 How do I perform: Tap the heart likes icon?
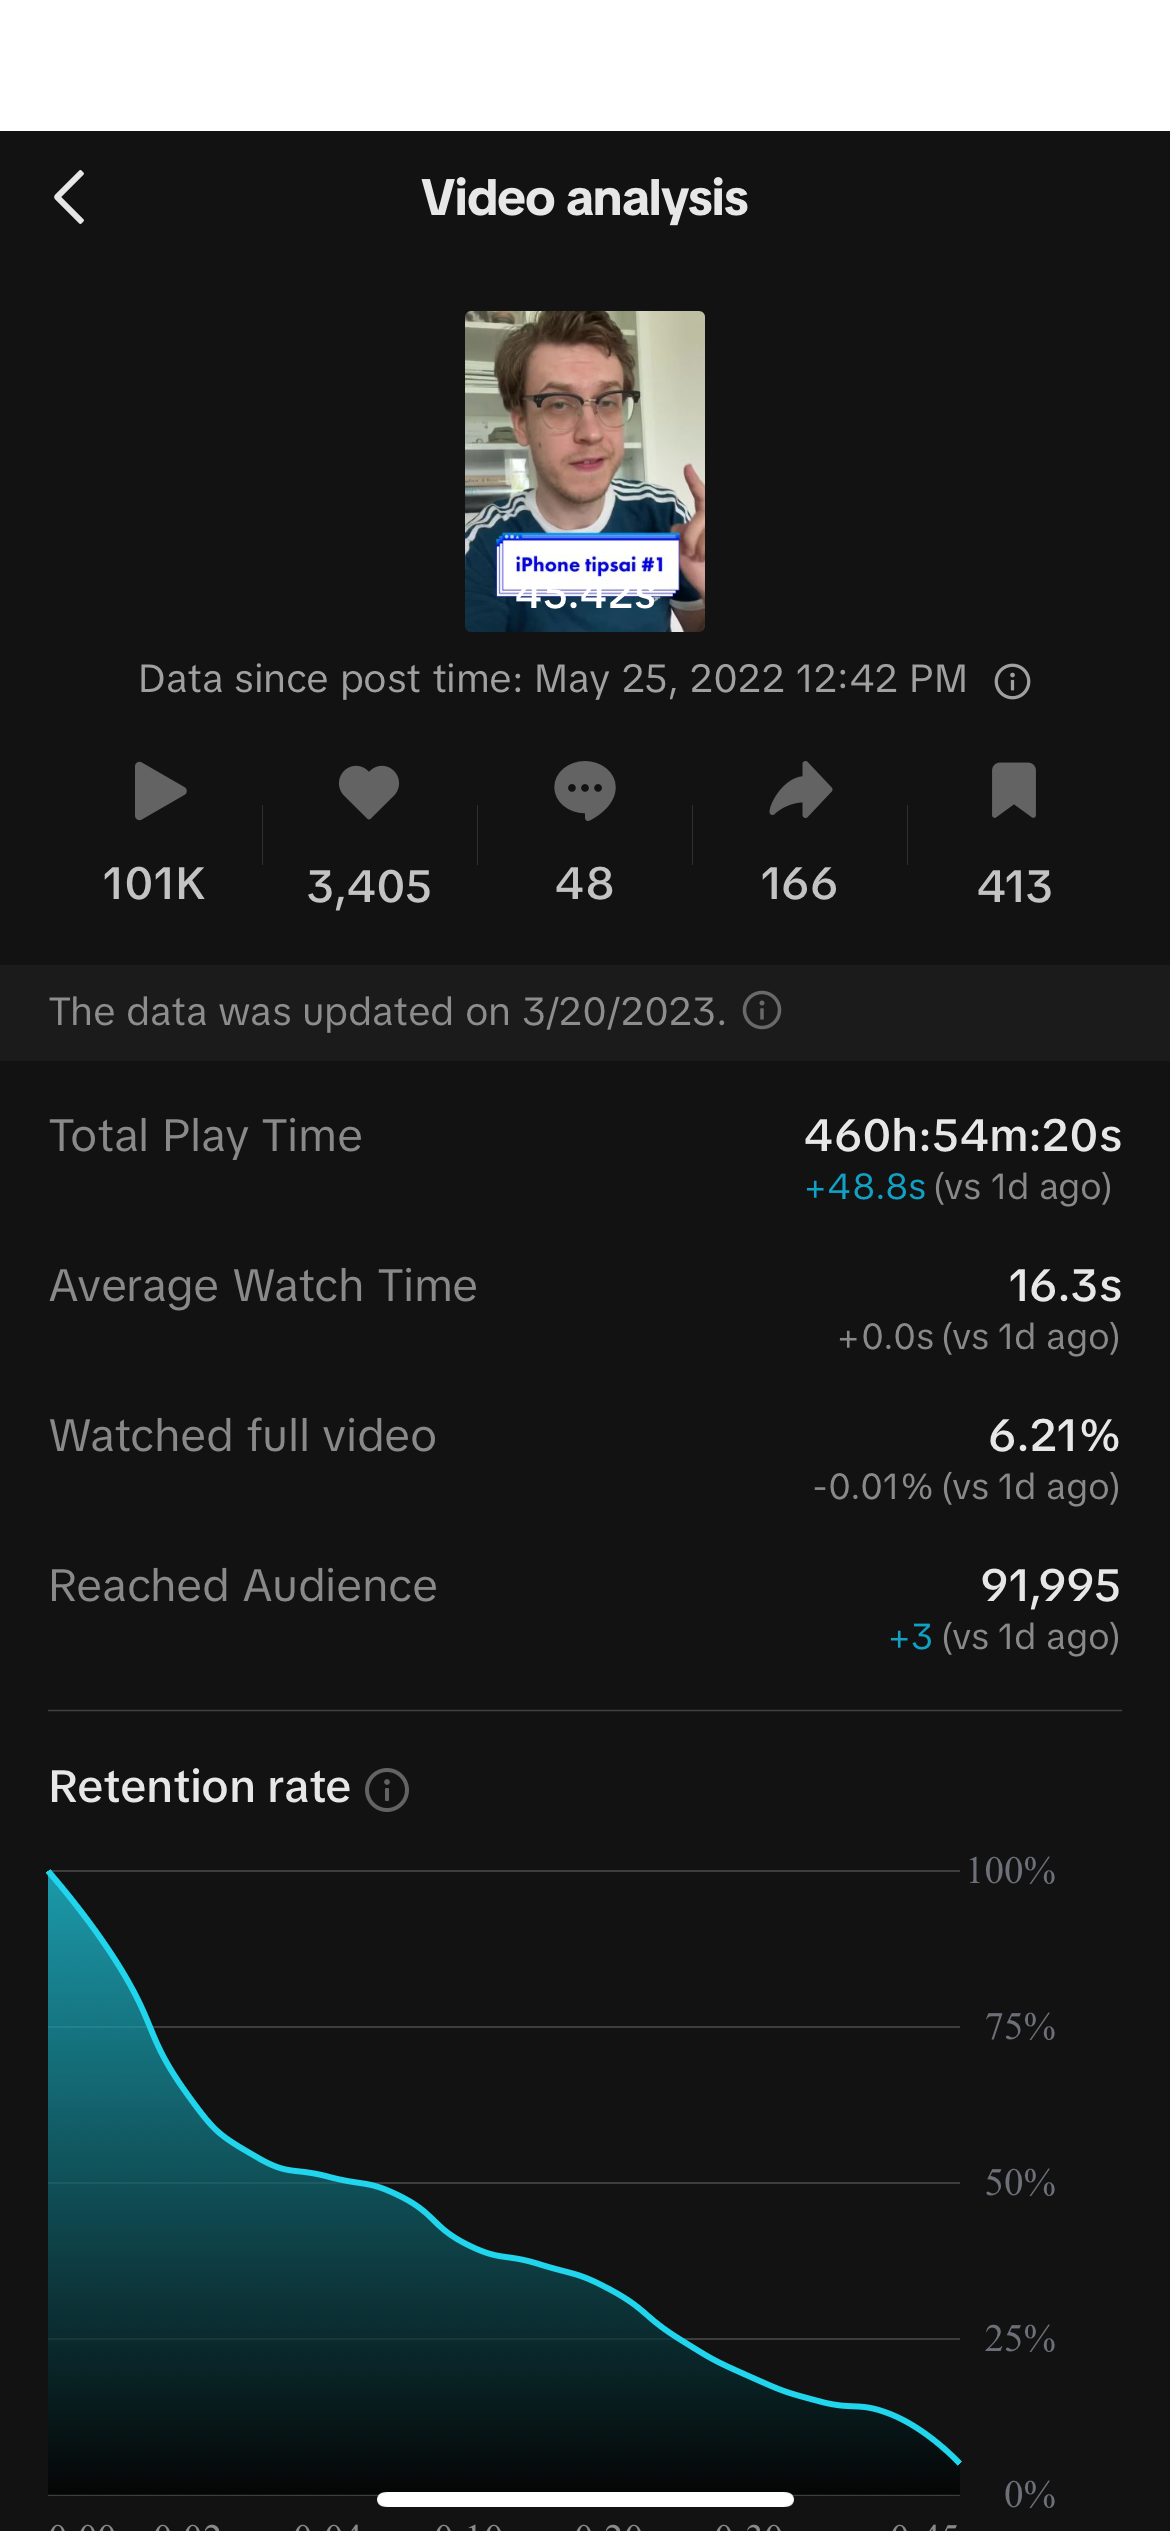369,791
